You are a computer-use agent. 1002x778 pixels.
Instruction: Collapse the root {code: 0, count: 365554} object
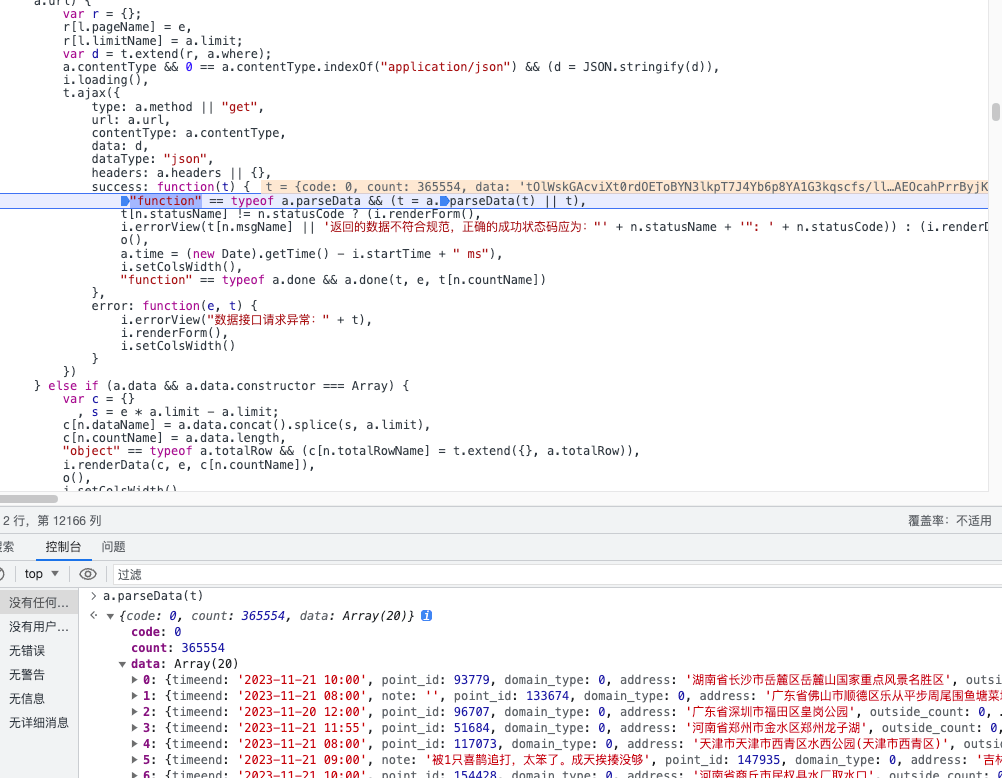[x=110, y=617]
